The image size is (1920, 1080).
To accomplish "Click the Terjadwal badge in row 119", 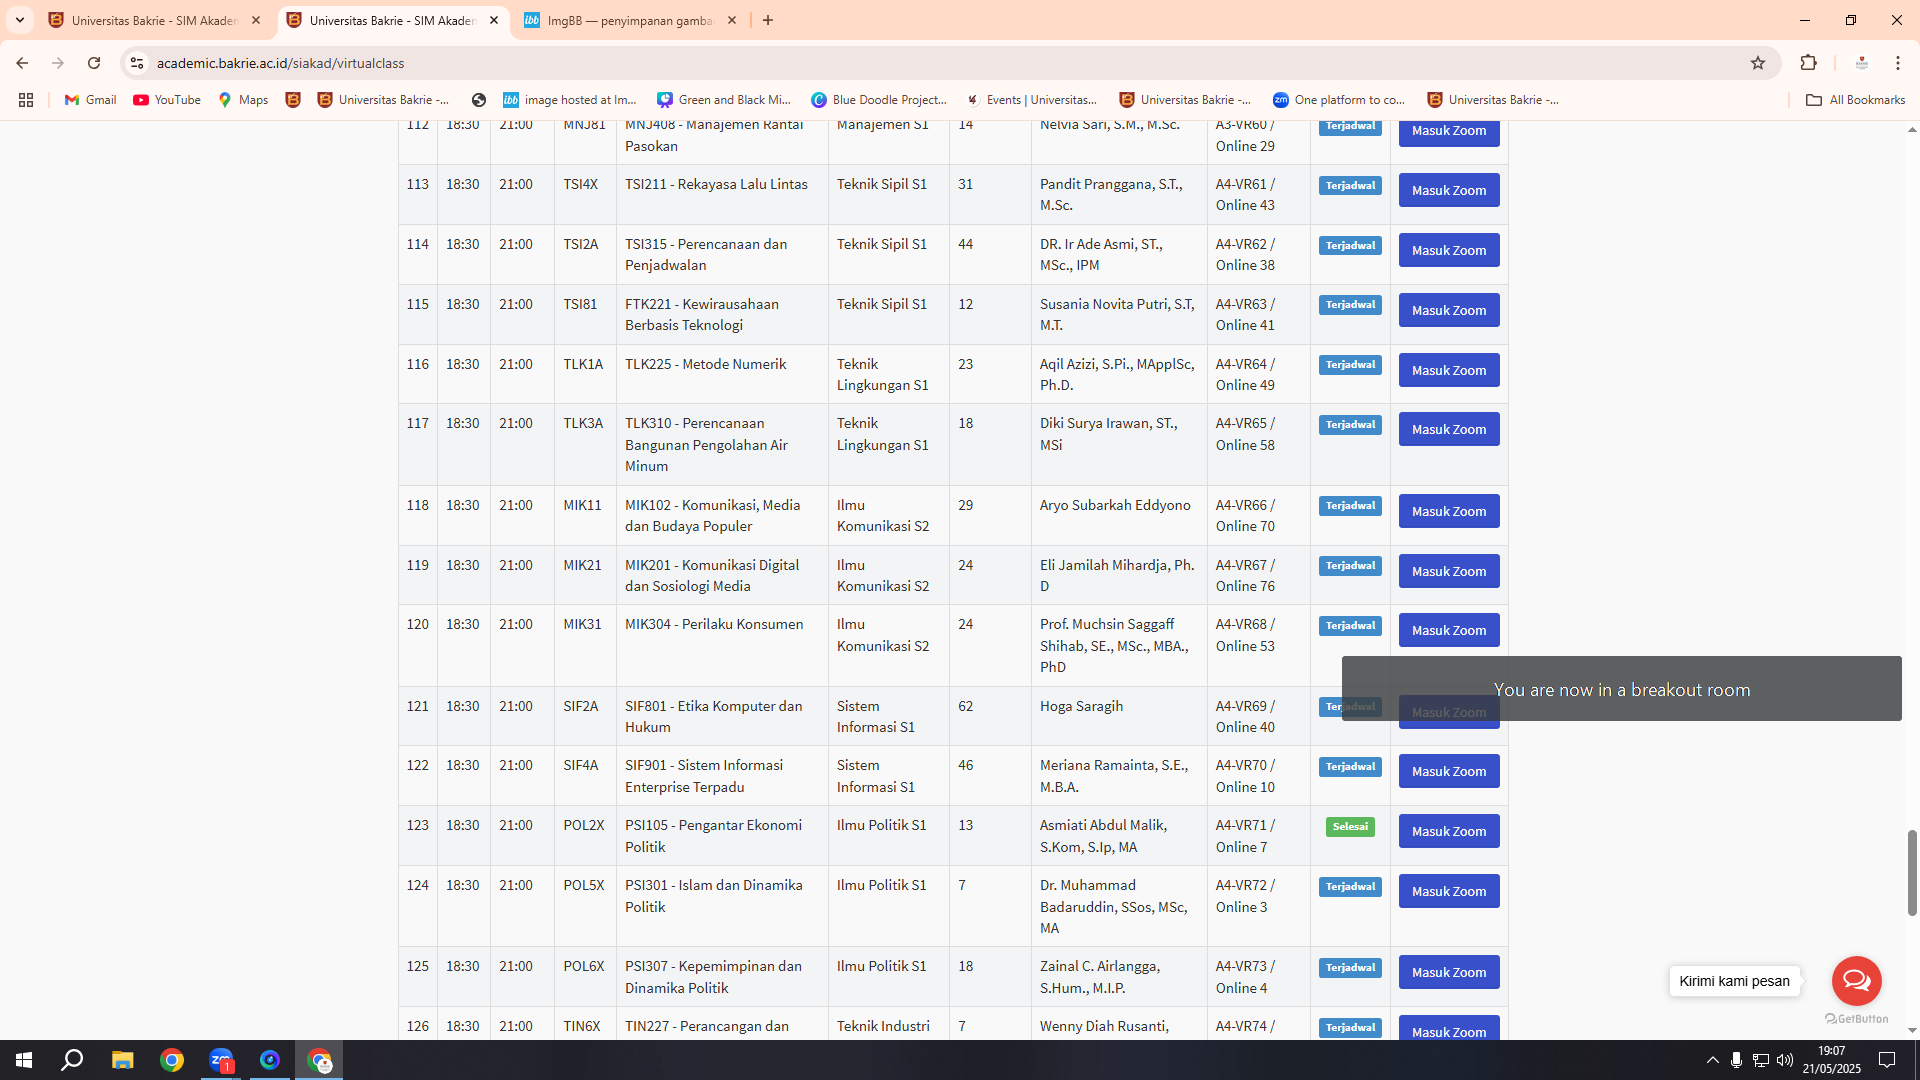I will click(x=1350, y=566).
